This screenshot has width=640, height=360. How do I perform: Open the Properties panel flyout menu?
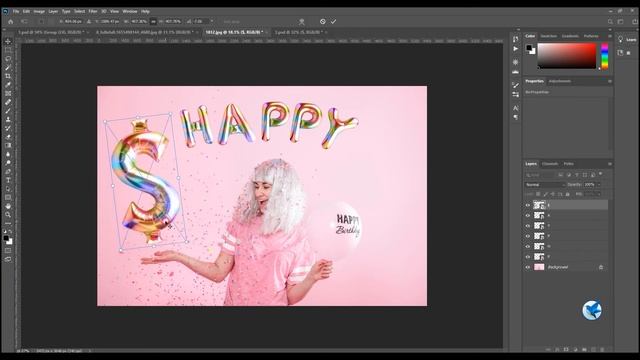click(x=610, y=81)
